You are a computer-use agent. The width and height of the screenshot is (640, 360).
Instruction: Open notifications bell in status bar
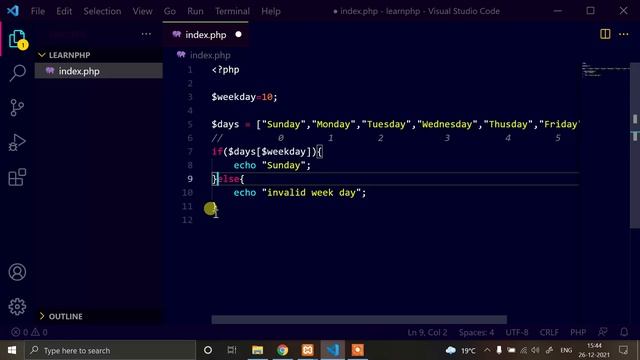624,332
